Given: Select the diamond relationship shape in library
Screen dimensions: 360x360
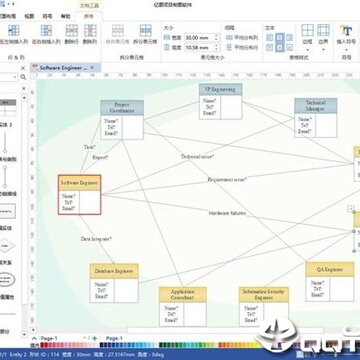Looking at the screenshot, I should point(7,246).
